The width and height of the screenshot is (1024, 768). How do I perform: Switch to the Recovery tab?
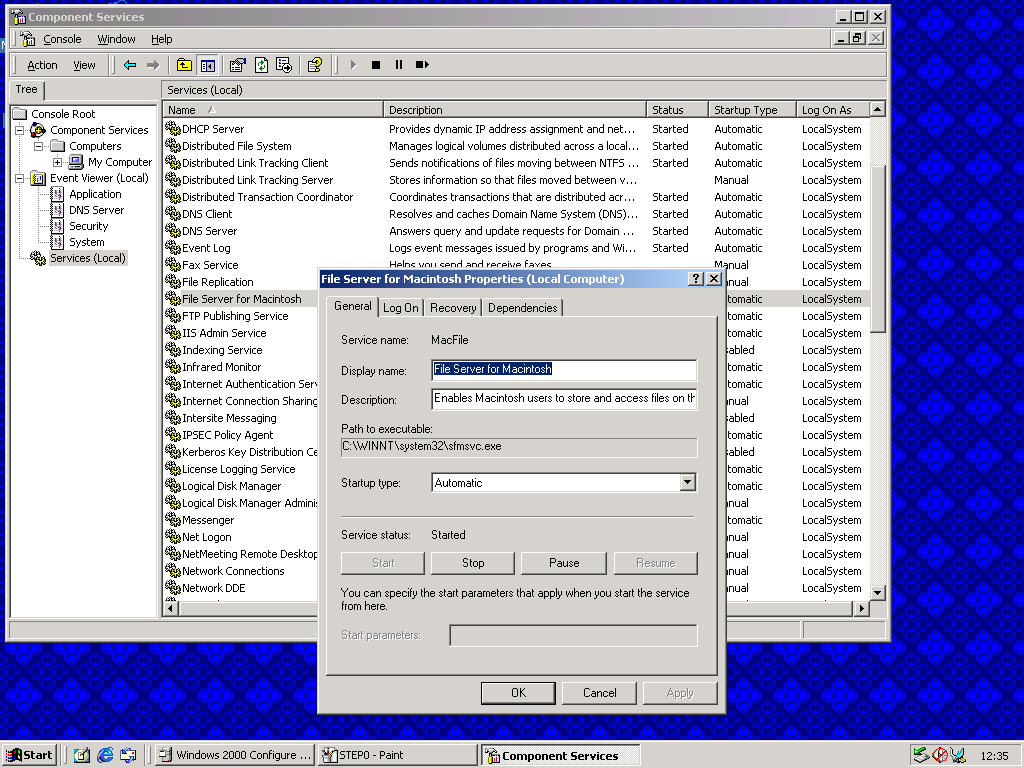point(453,308)
